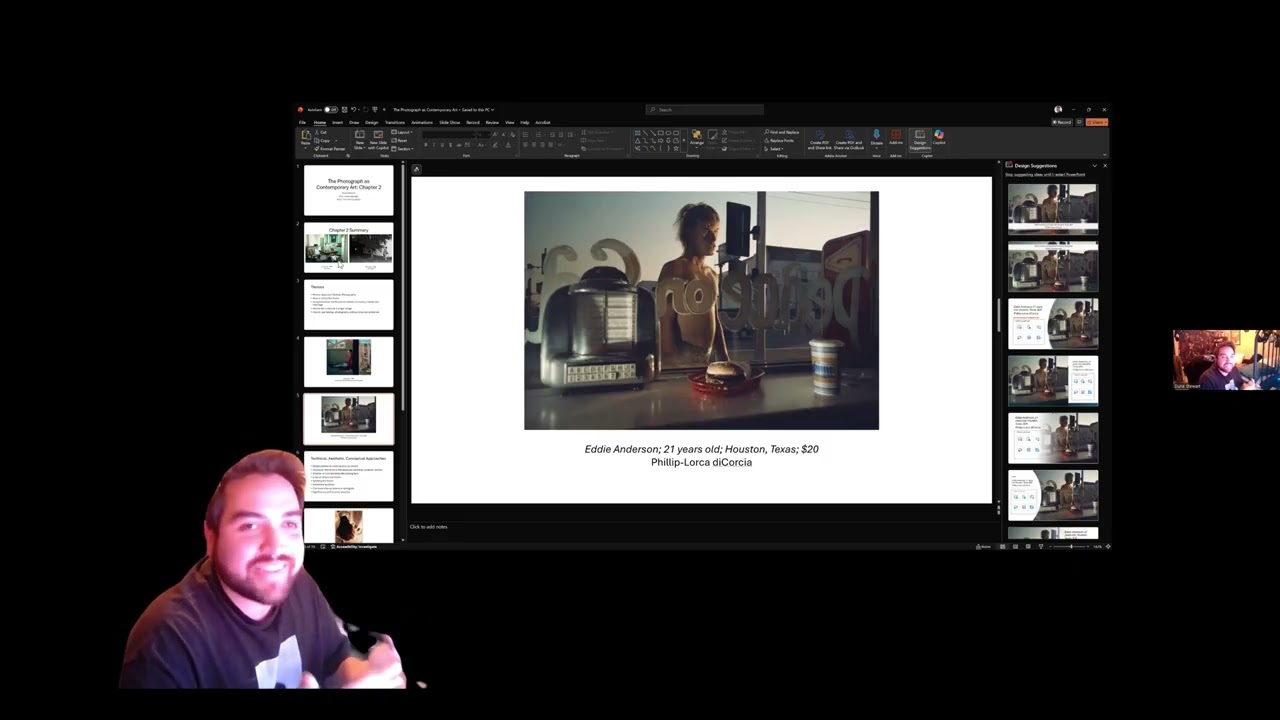Click Find and Replace
This screenshot has width=1280, height=720.
coord(783,132)
